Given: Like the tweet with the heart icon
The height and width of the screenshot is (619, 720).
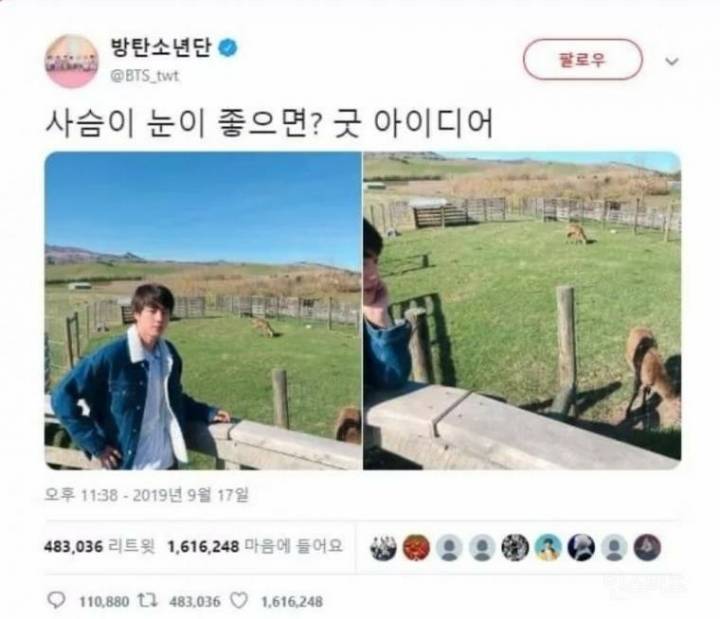Looking at the screenshot, I should tap(239, 600).
